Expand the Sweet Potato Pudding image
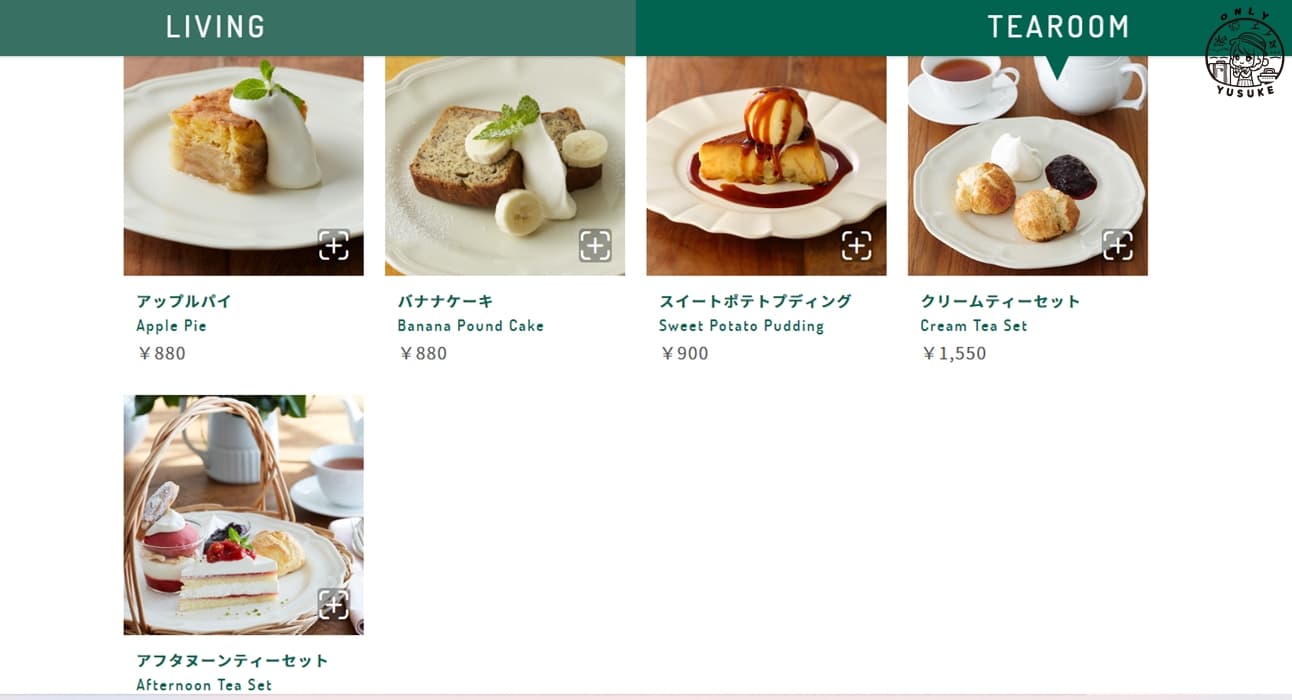Viewport: 1292px width, 700px height. [856, 245]
